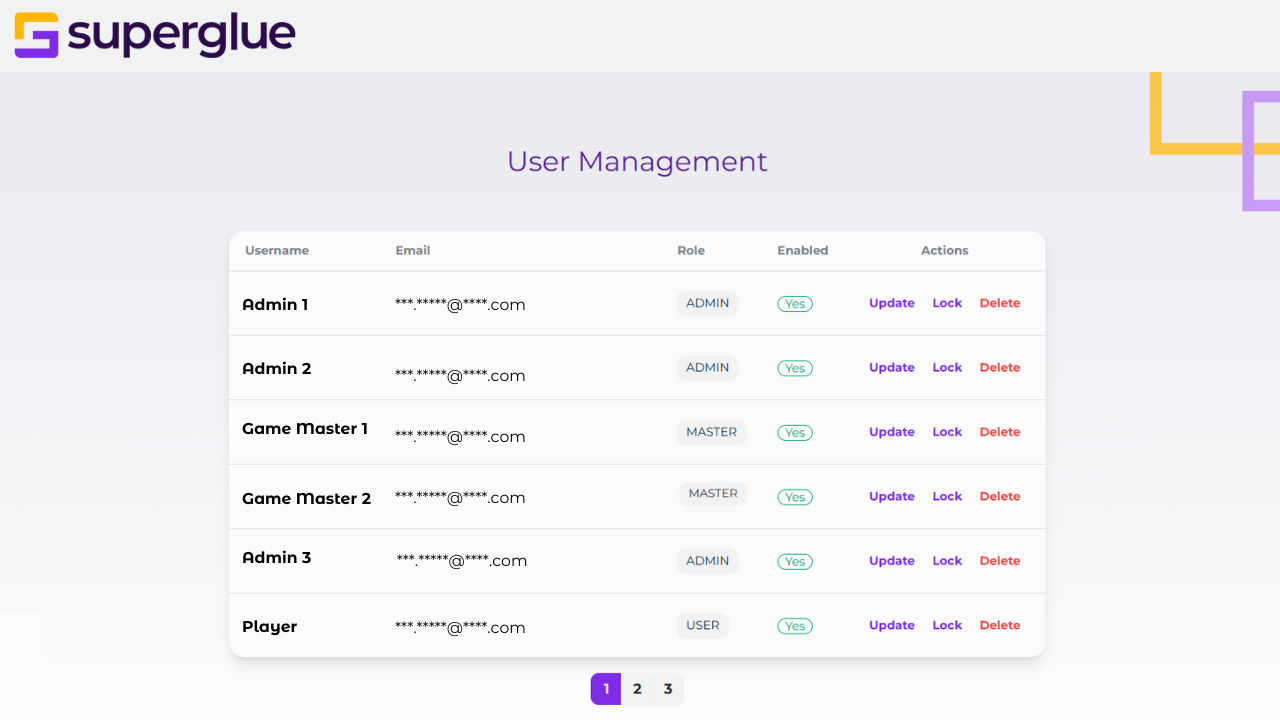Delete the Admin 3 user
This screenshot has width=1280, height=720.
(1000, 561)
